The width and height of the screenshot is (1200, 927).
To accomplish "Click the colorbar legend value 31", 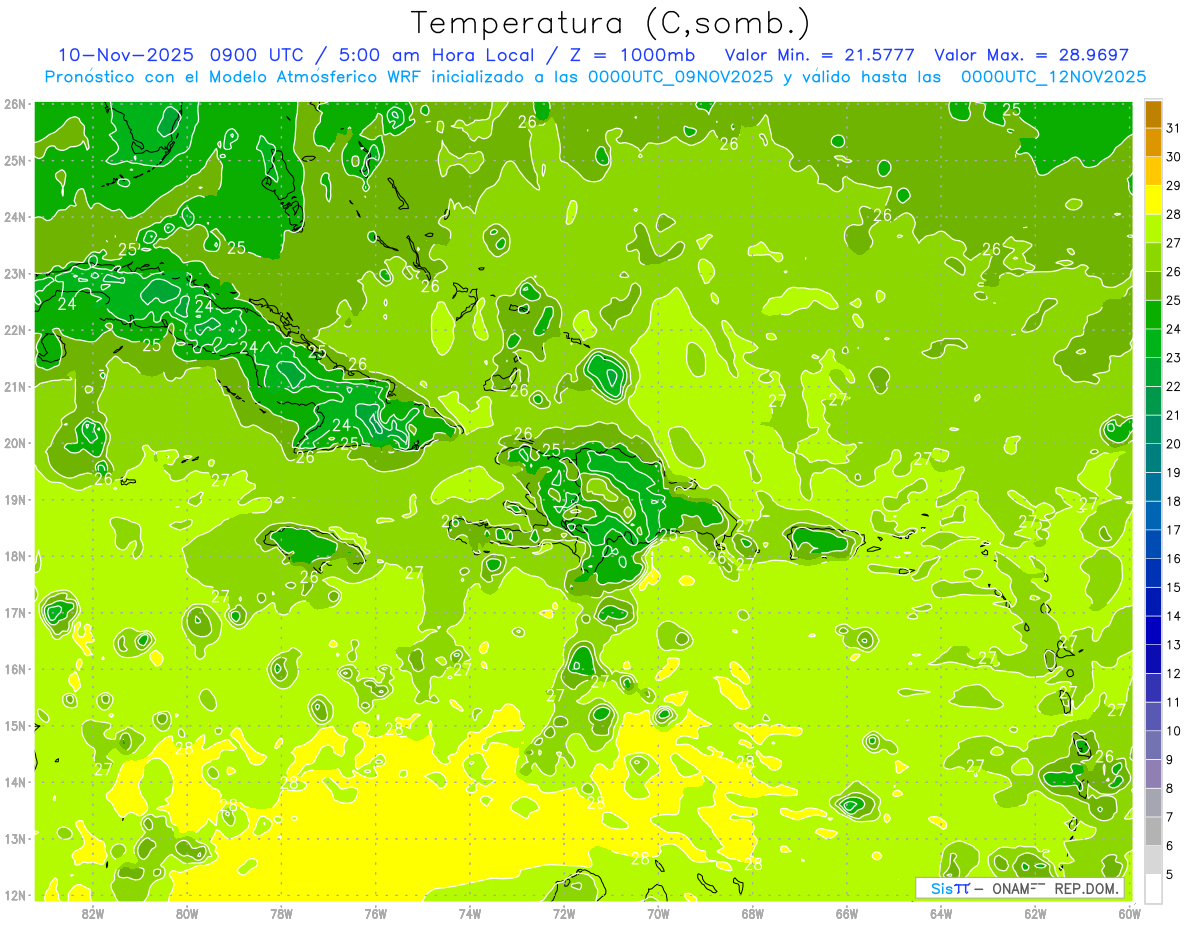I will tap(1174, 128).
